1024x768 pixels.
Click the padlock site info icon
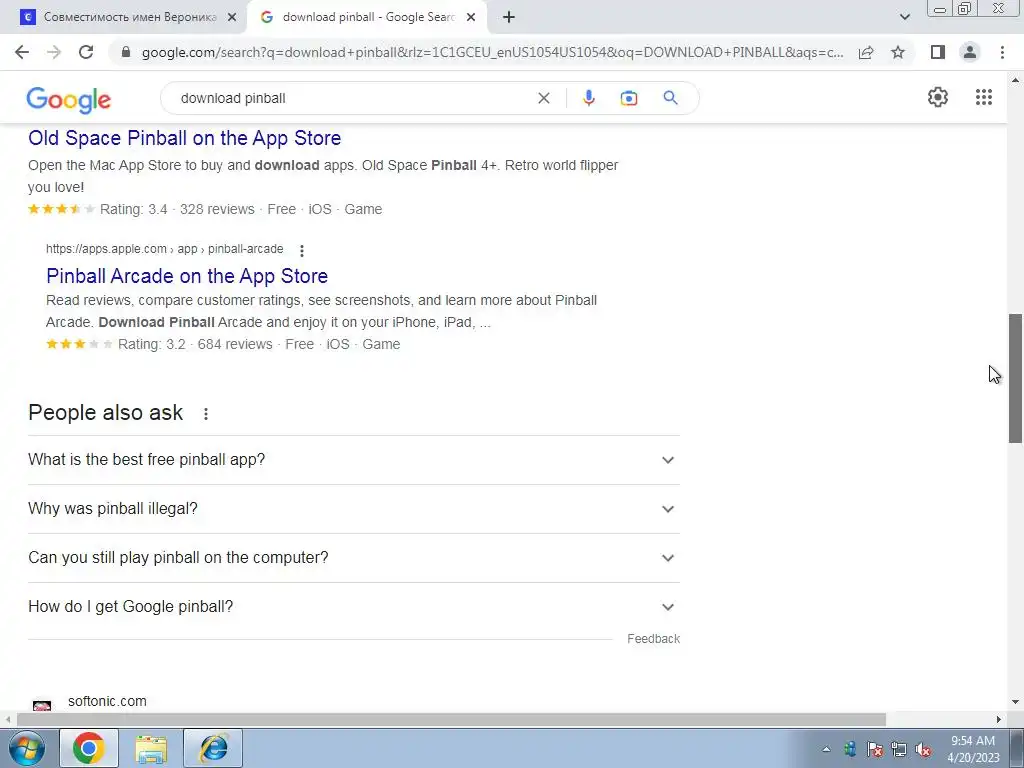[126, 52]
